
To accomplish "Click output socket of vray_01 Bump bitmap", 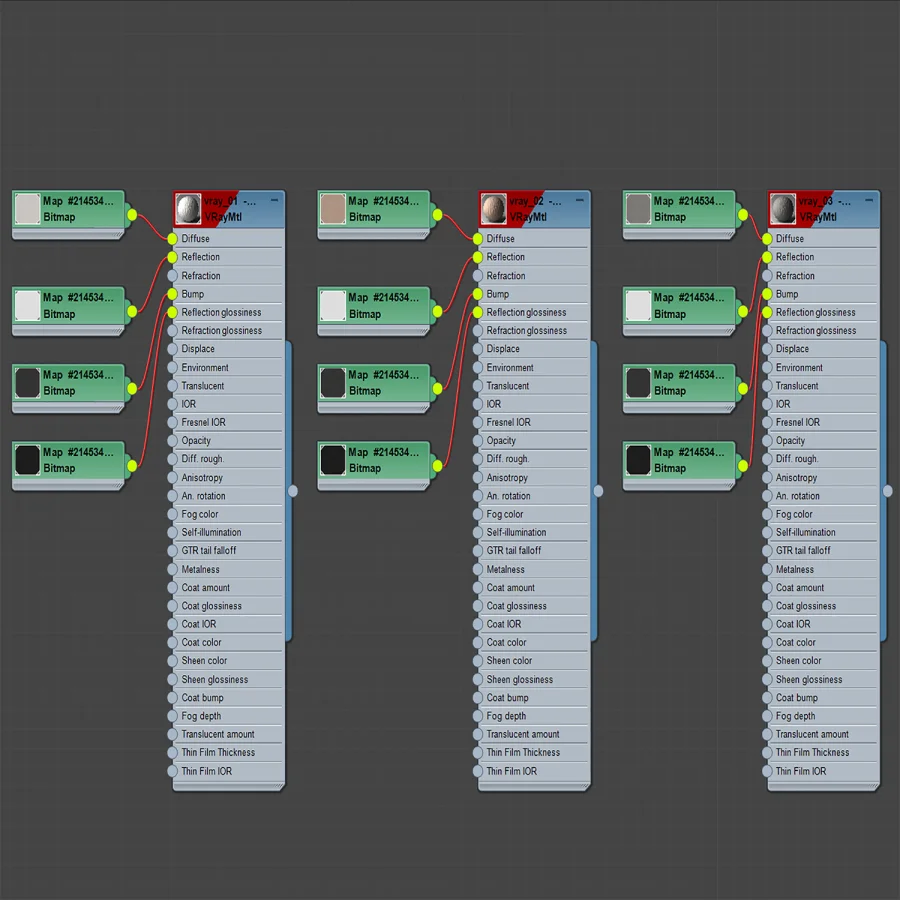I will tap(132, 389).
